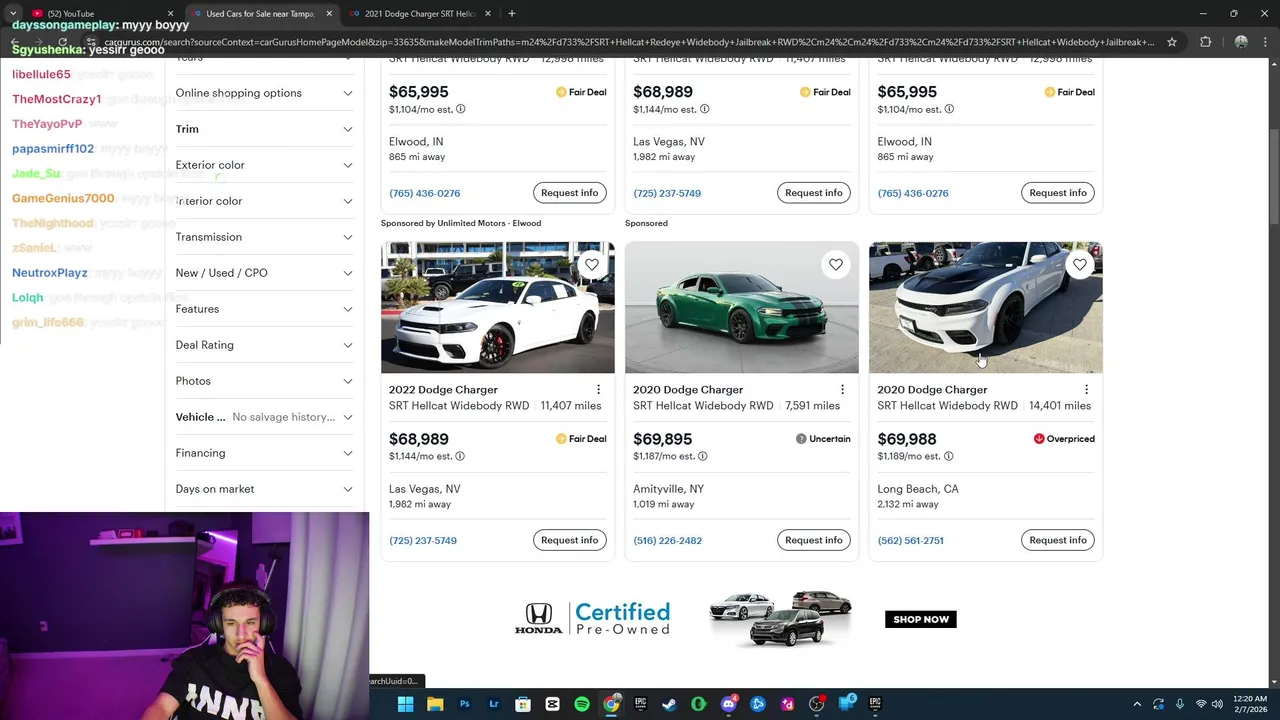Show payment info icon beside $1,189/mo est.
This screenshot has width=1280, height=720.
click(x=948, y=456)
